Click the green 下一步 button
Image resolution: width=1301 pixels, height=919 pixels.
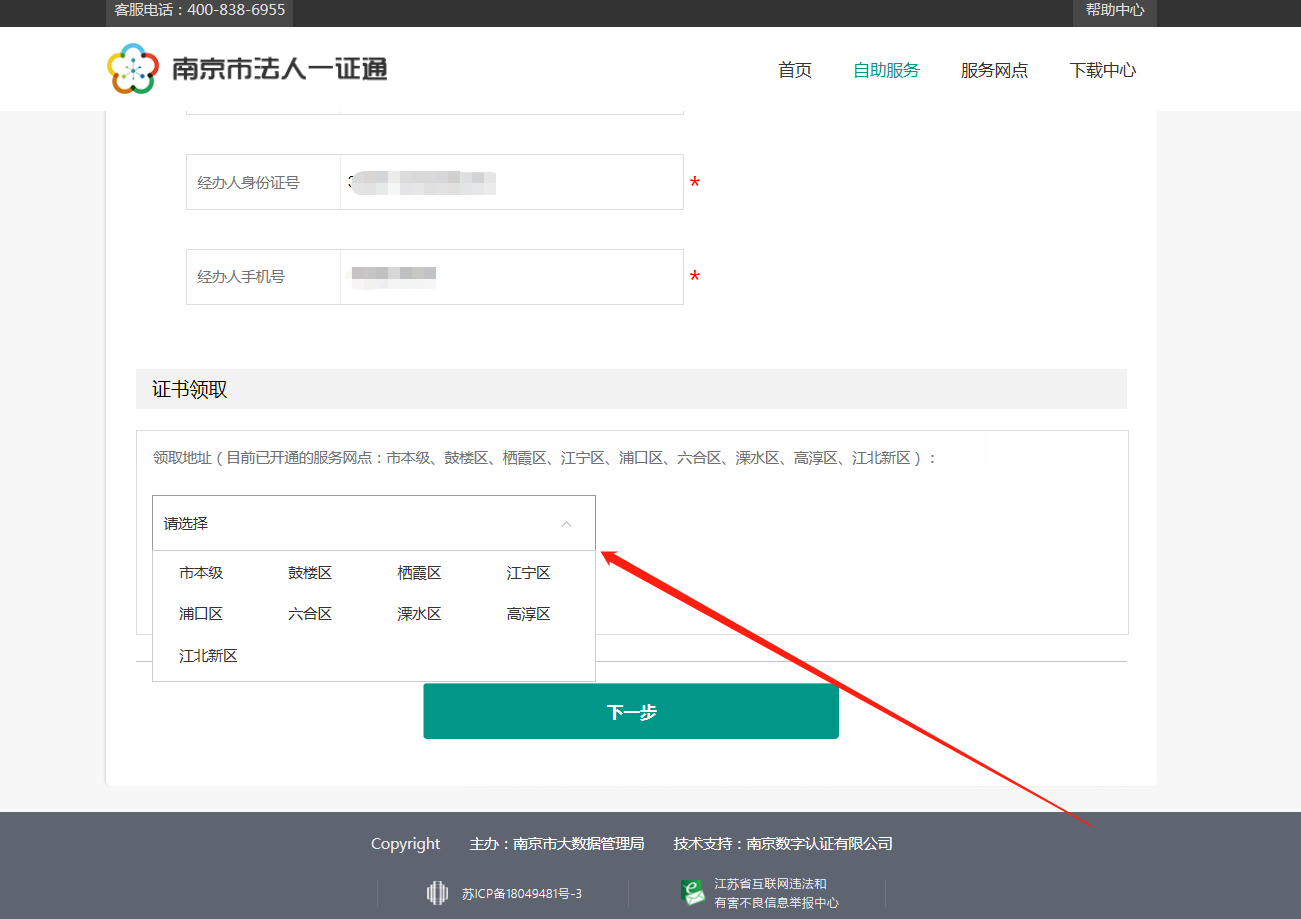[x=630, y=712]
